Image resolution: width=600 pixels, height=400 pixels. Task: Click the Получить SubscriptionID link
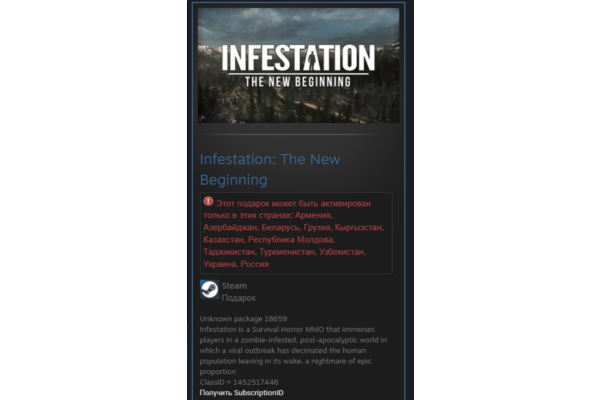point(241,393)
